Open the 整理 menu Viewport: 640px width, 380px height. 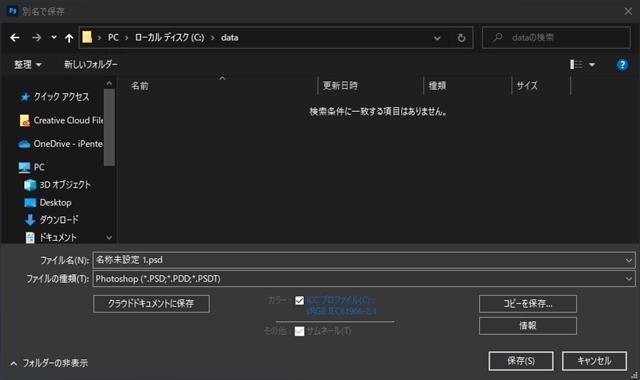(28, 64)
